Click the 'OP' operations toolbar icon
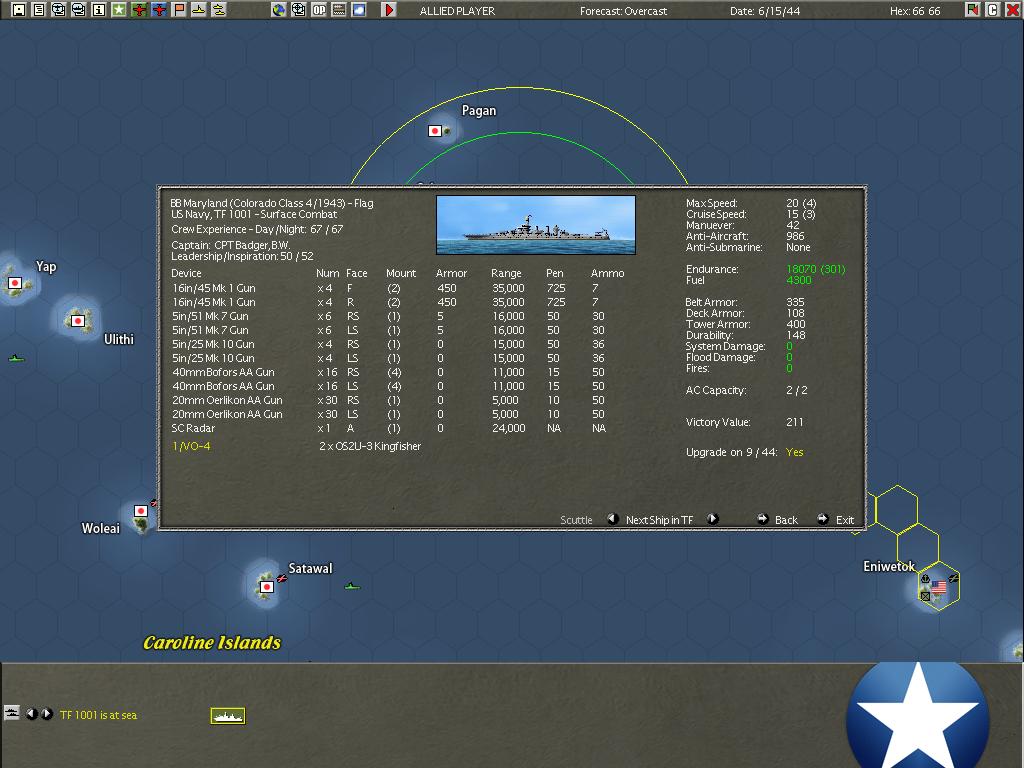The height and width of the screenshot is (768, 1024). 319,10
